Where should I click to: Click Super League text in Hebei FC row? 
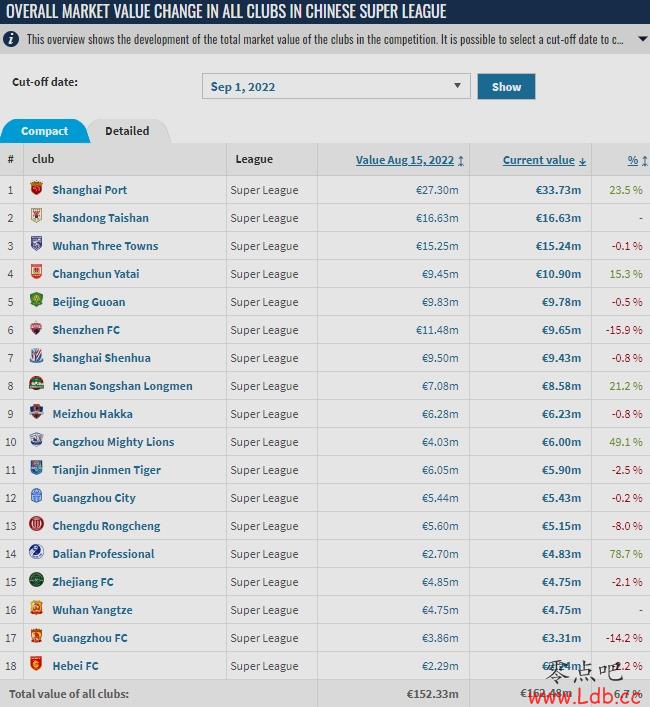[x=264, y=666]
